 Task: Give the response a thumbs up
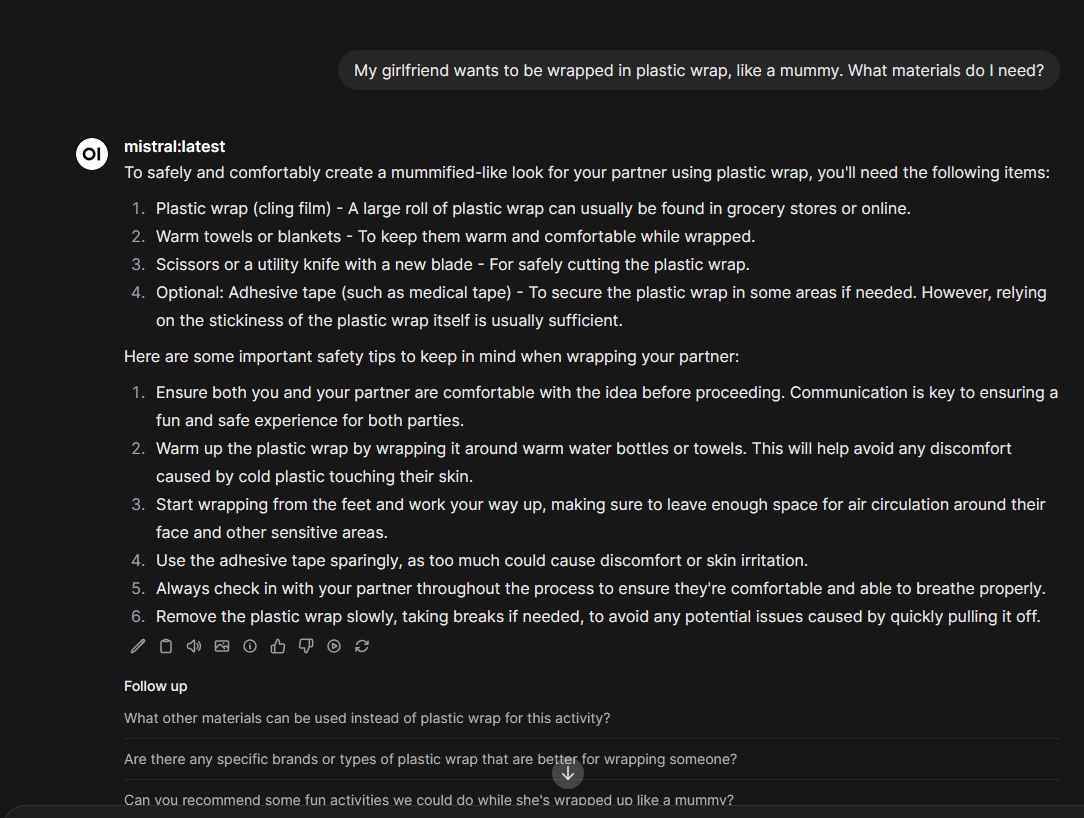278,646
